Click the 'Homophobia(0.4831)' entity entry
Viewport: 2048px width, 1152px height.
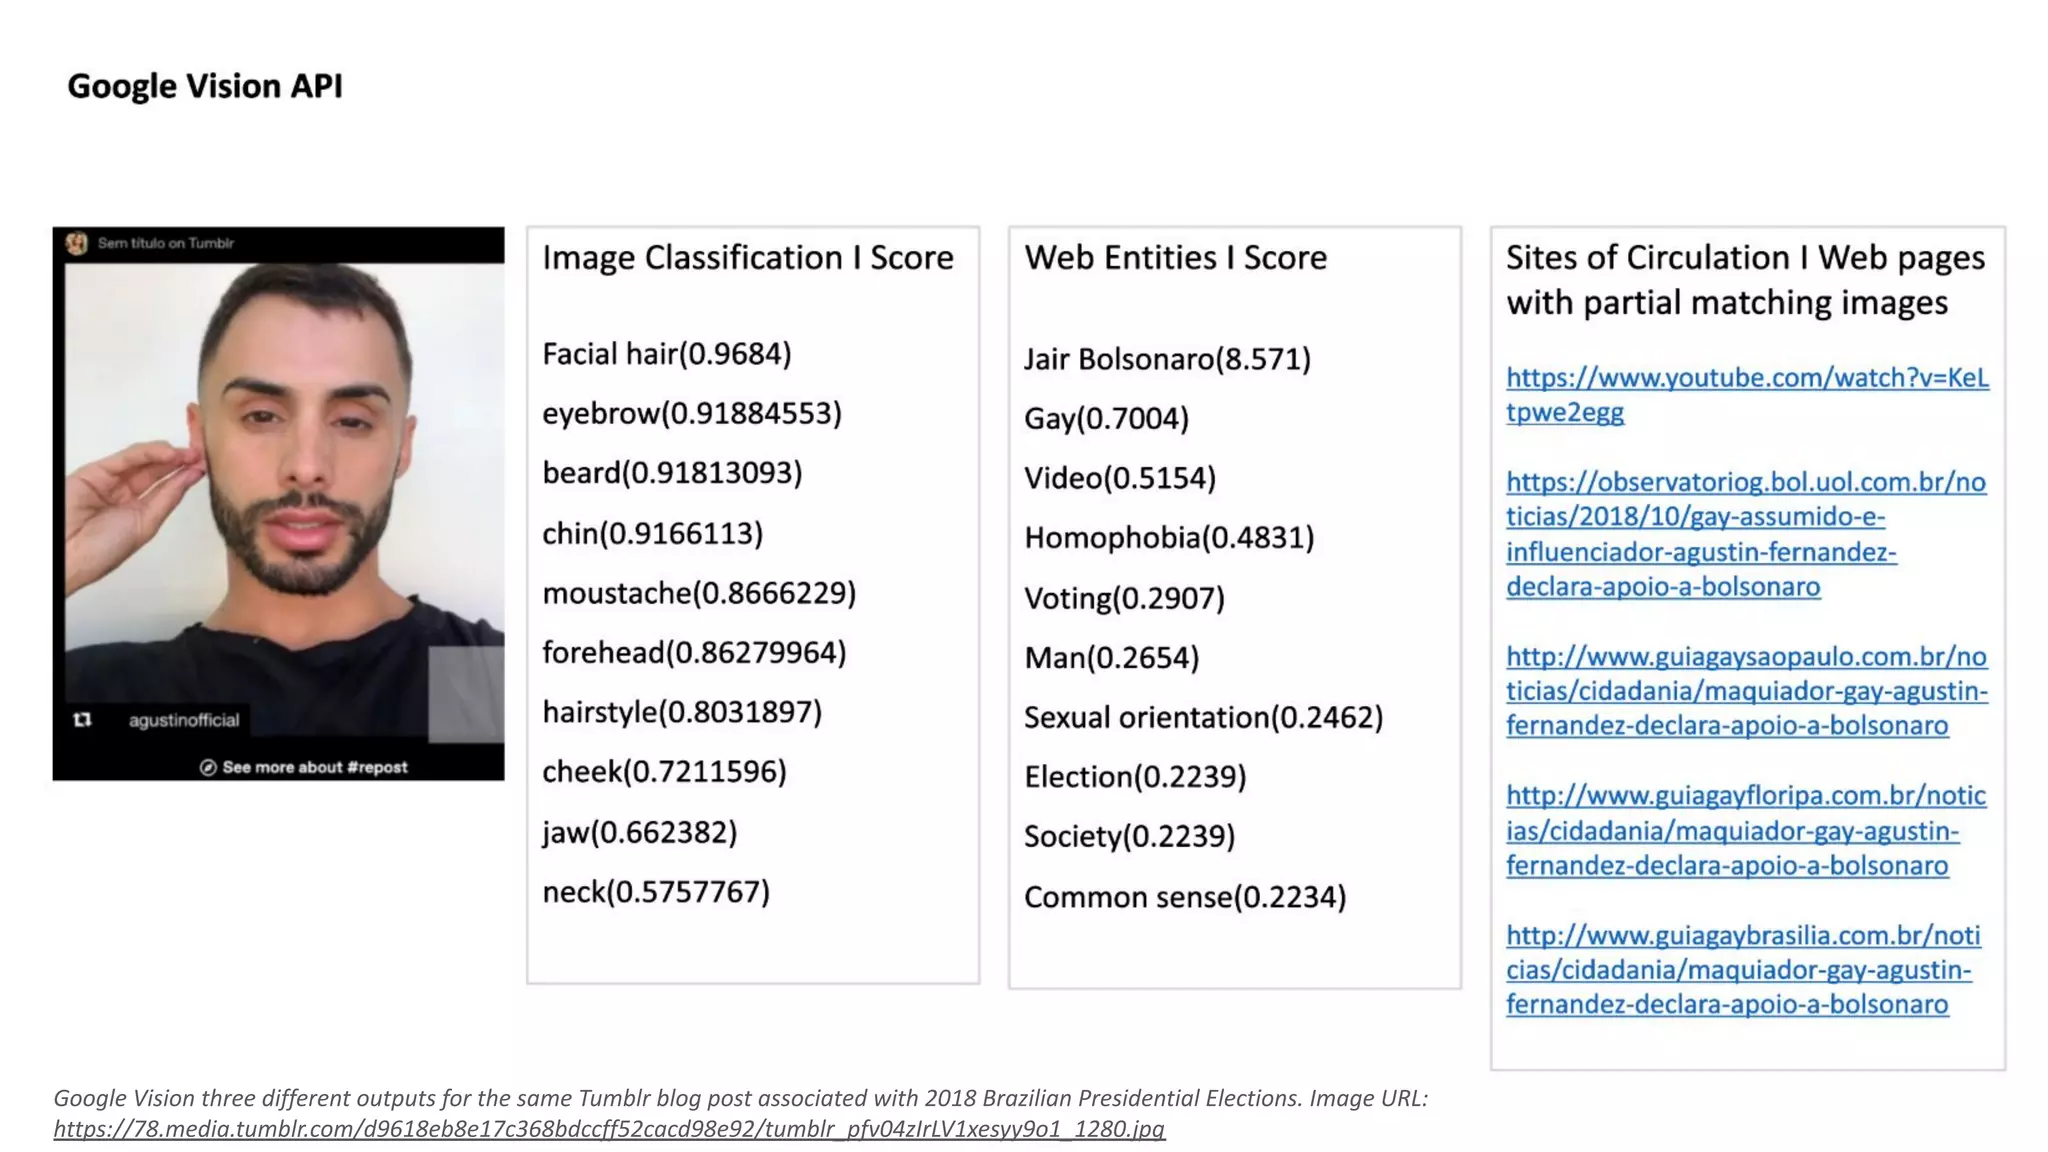[x=1168, y=538]
